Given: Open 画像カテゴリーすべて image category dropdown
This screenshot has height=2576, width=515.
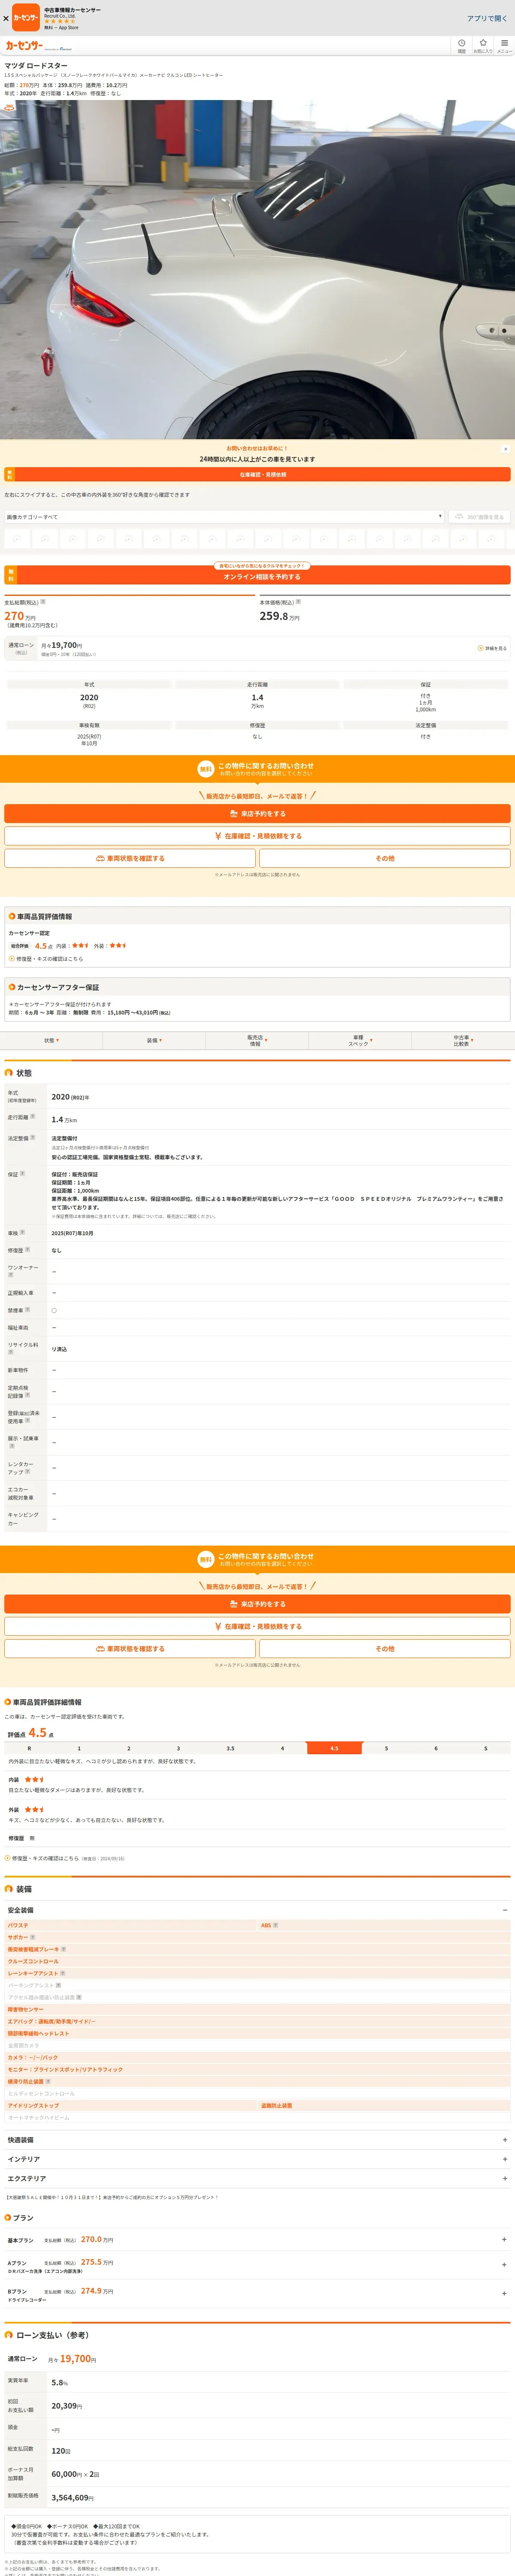Looking at the screenshot, I should pyautogui.click(x=224, y=517).
